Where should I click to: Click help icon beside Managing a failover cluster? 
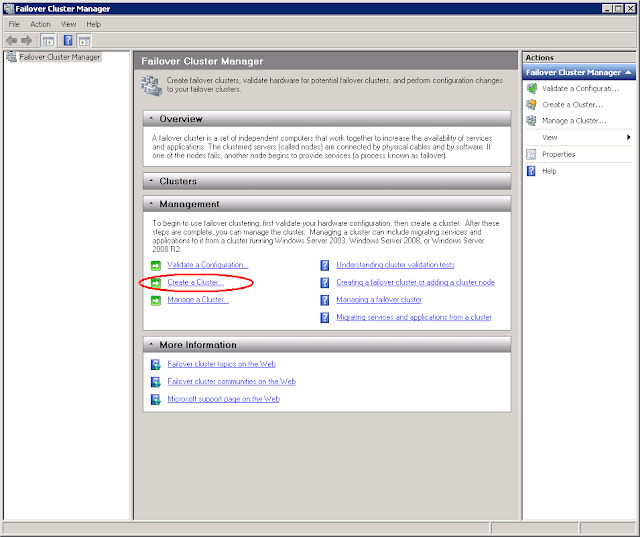[325, 300]
